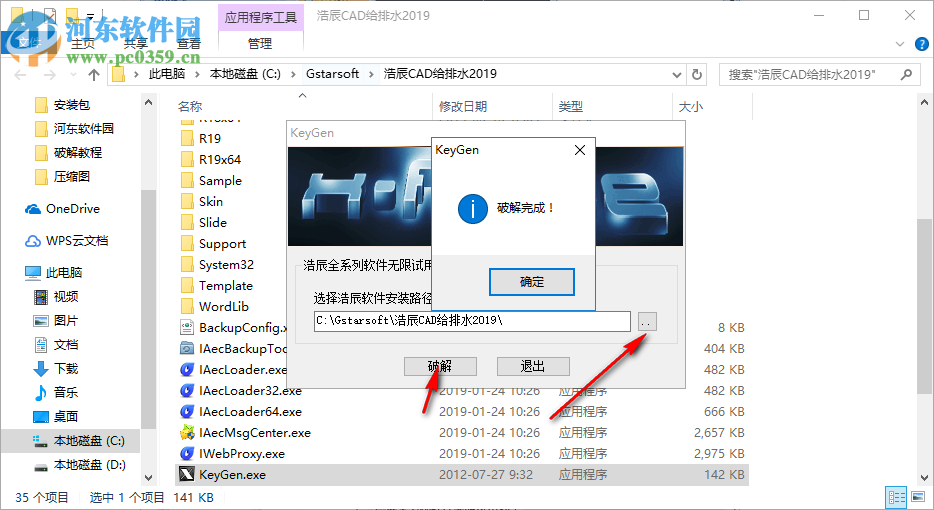Select 本地磁盘 (D:) in navigation pane
This screenshot has width=934, height=510.
tap(89, 465)
